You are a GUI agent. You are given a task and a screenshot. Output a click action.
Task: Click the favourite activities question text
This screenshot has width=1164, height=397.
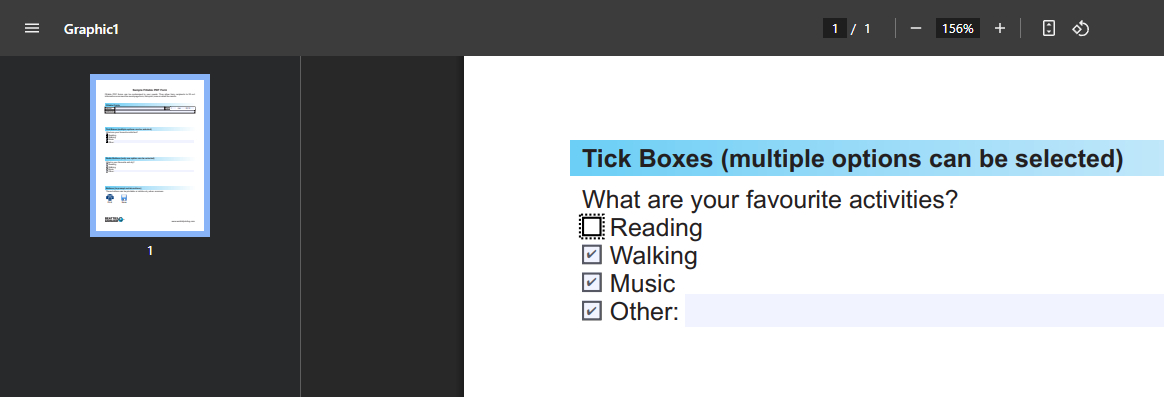pos(770,200)
